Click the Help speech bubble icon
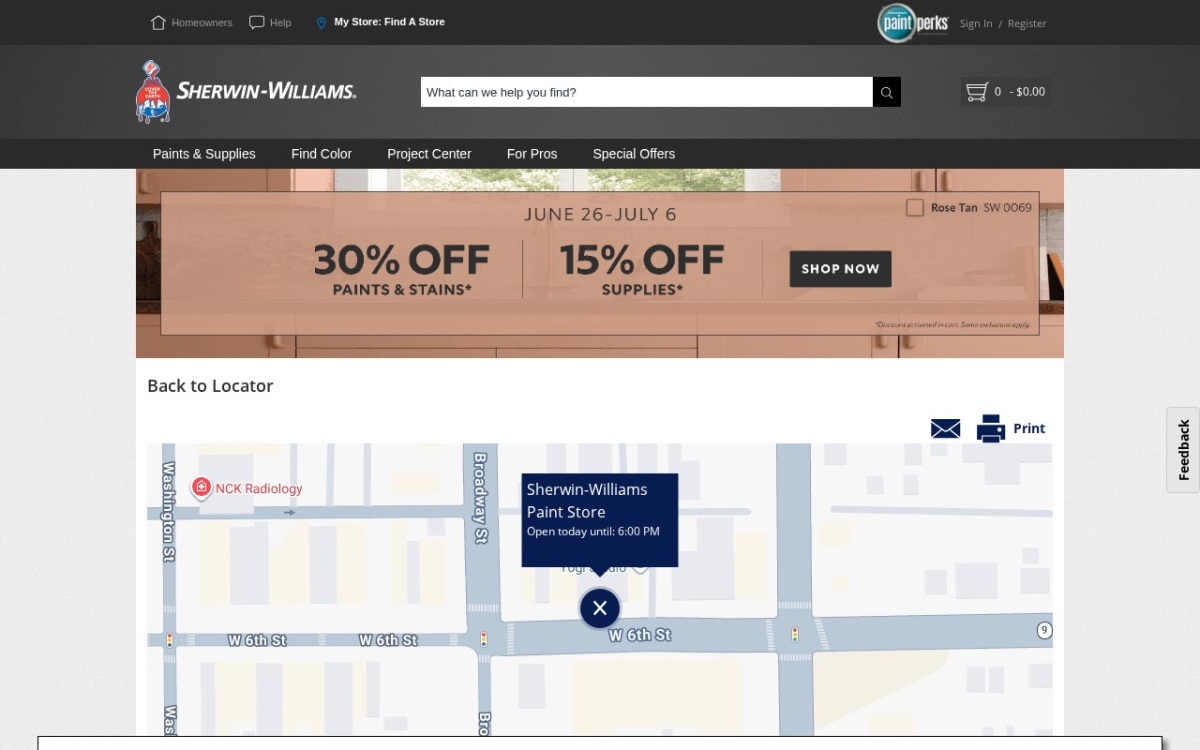This screenshot has height=750, width=1200. 257,22
